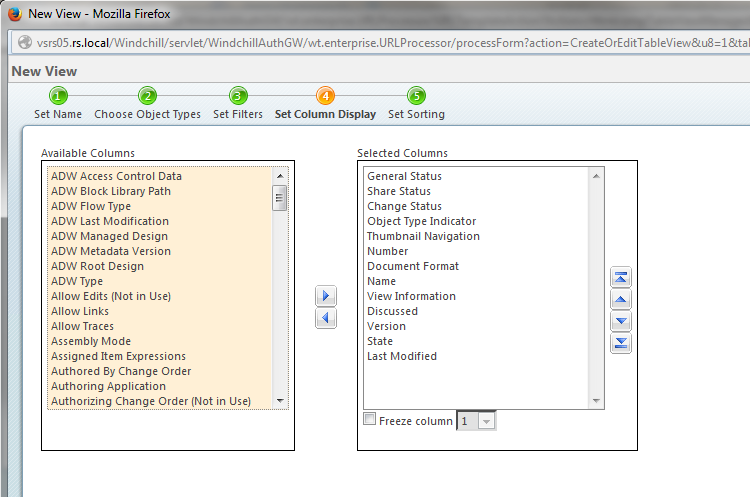750x497 pixels.
Task: Move selected column to bottom
Action: pyautogui.click(x=621, y=343)
